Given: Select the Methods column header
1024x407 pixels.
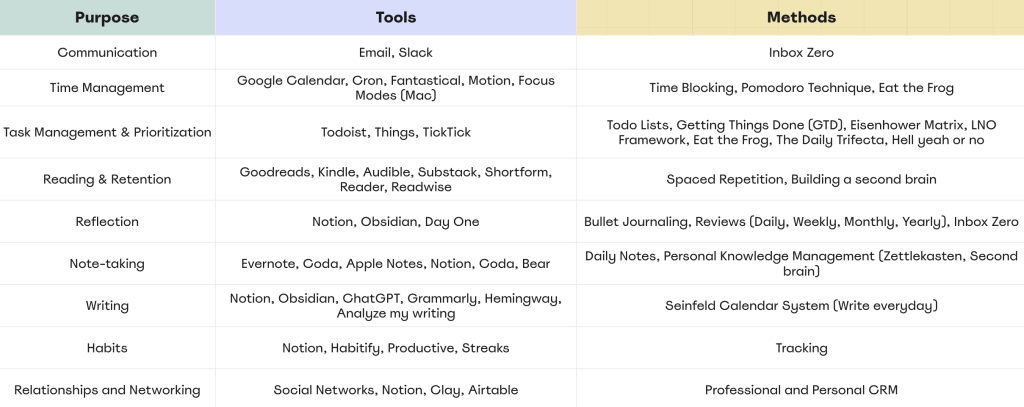Looking at the screenshot, I should [801, 18].
